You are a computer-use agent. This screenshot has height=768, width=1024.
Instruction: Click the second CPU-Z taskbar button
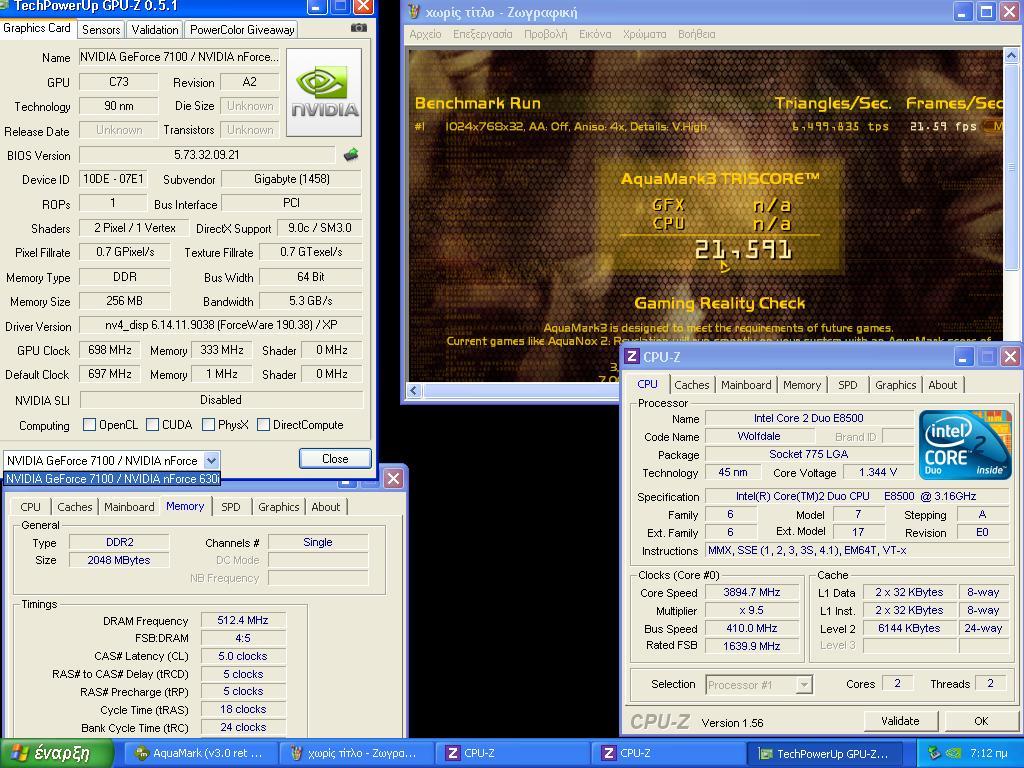point(668,753)
